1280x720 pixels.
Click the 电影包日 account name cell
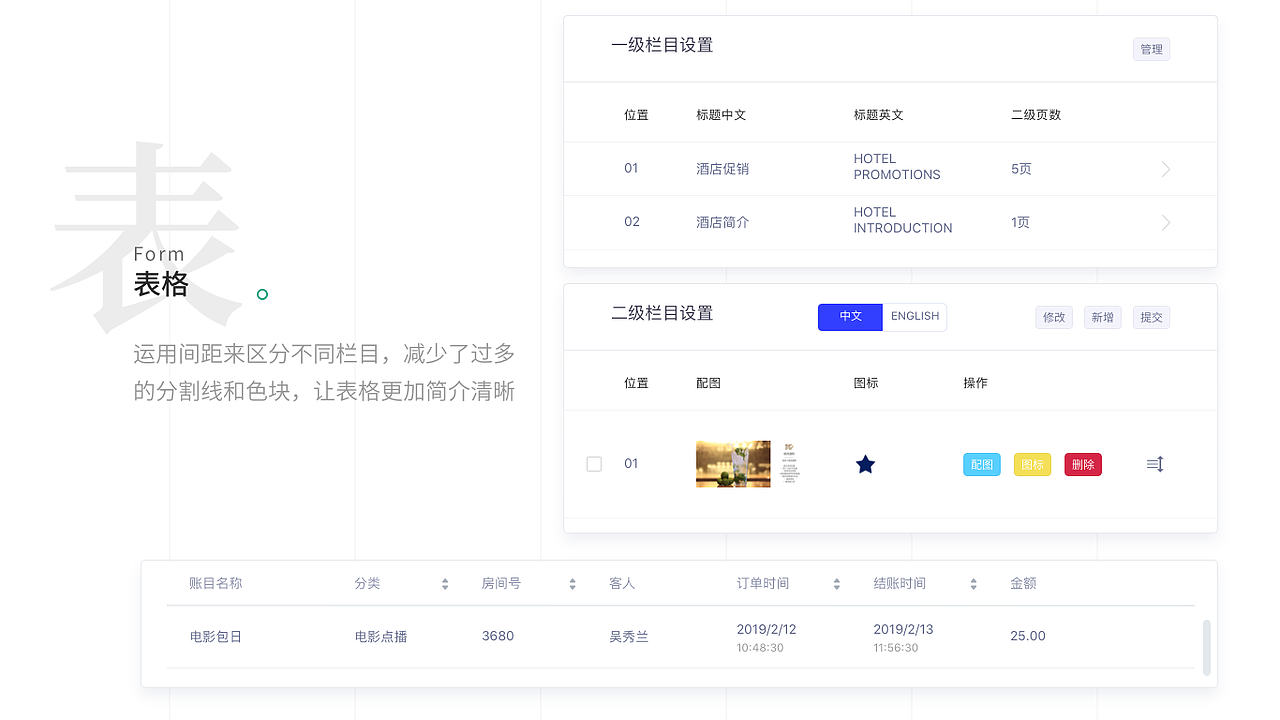(216, 636)
